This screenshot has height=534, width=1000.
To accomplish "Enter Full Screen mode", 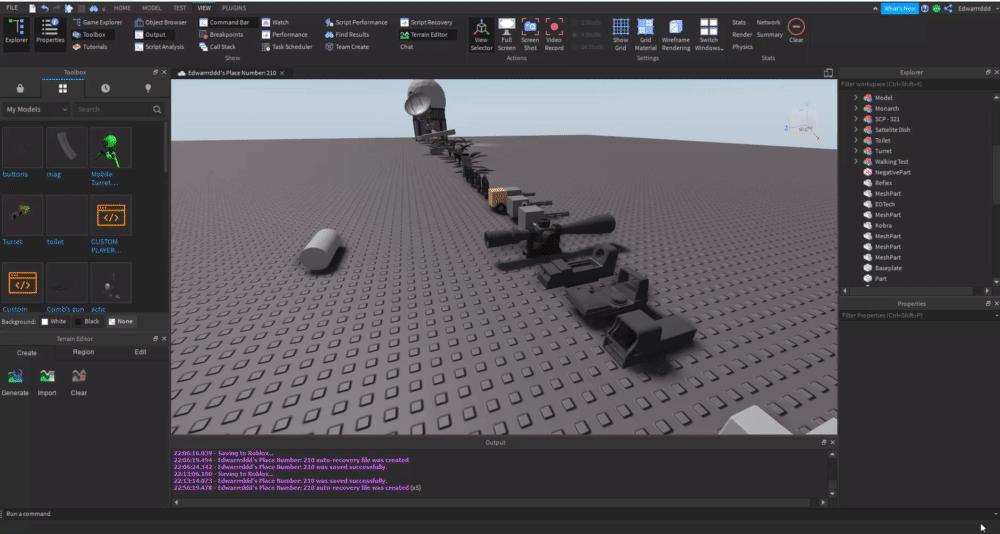I will (506, 34).
